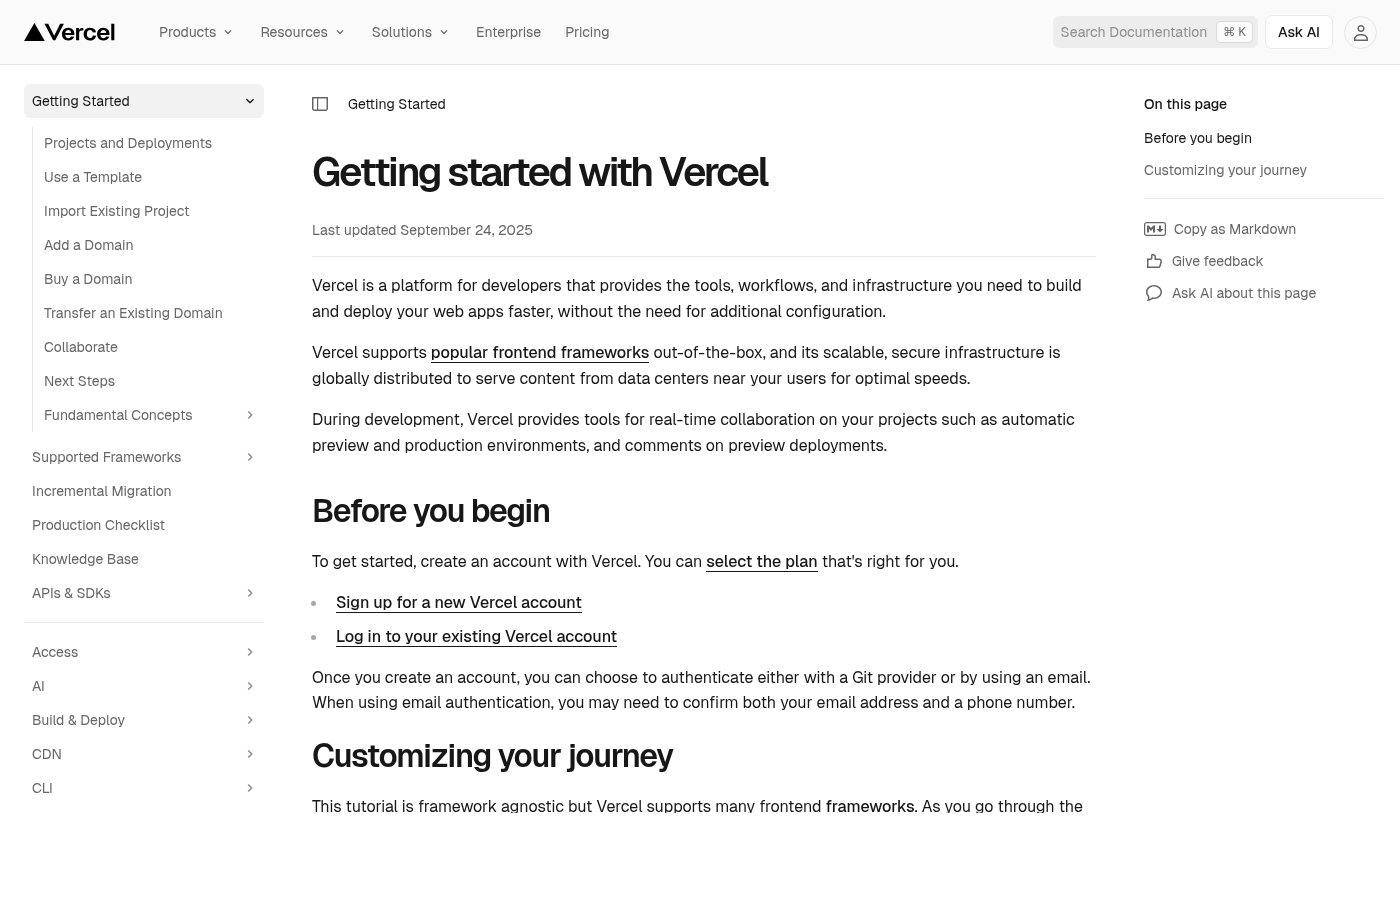Open the Pricing menu item
Image resolution: width=1400 pixels, height=900 pixels.
587,32
